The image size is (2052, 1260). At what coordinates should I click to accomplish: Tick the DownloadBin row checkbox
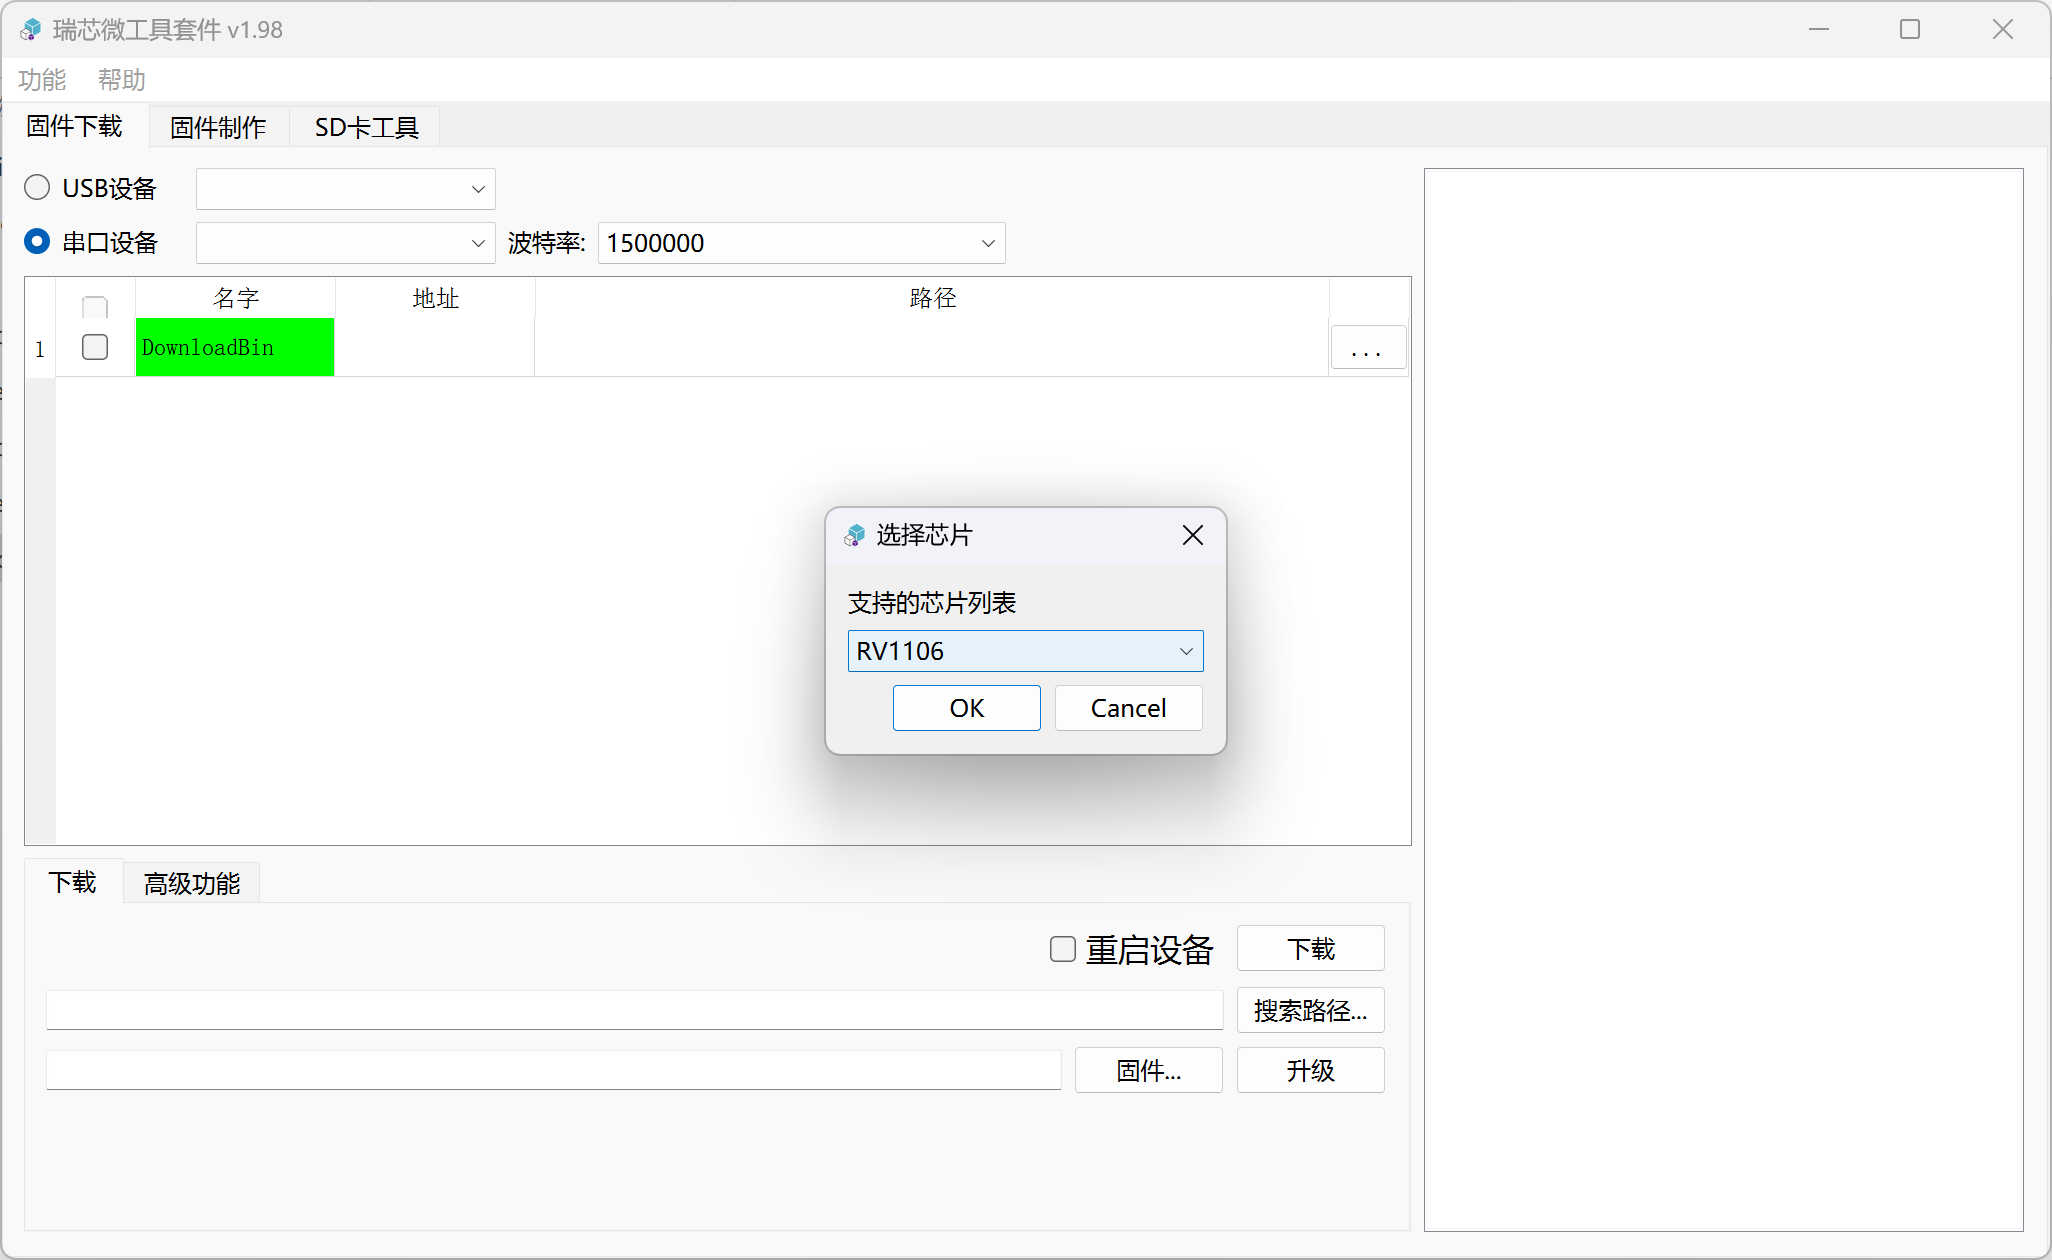[95, 347]
